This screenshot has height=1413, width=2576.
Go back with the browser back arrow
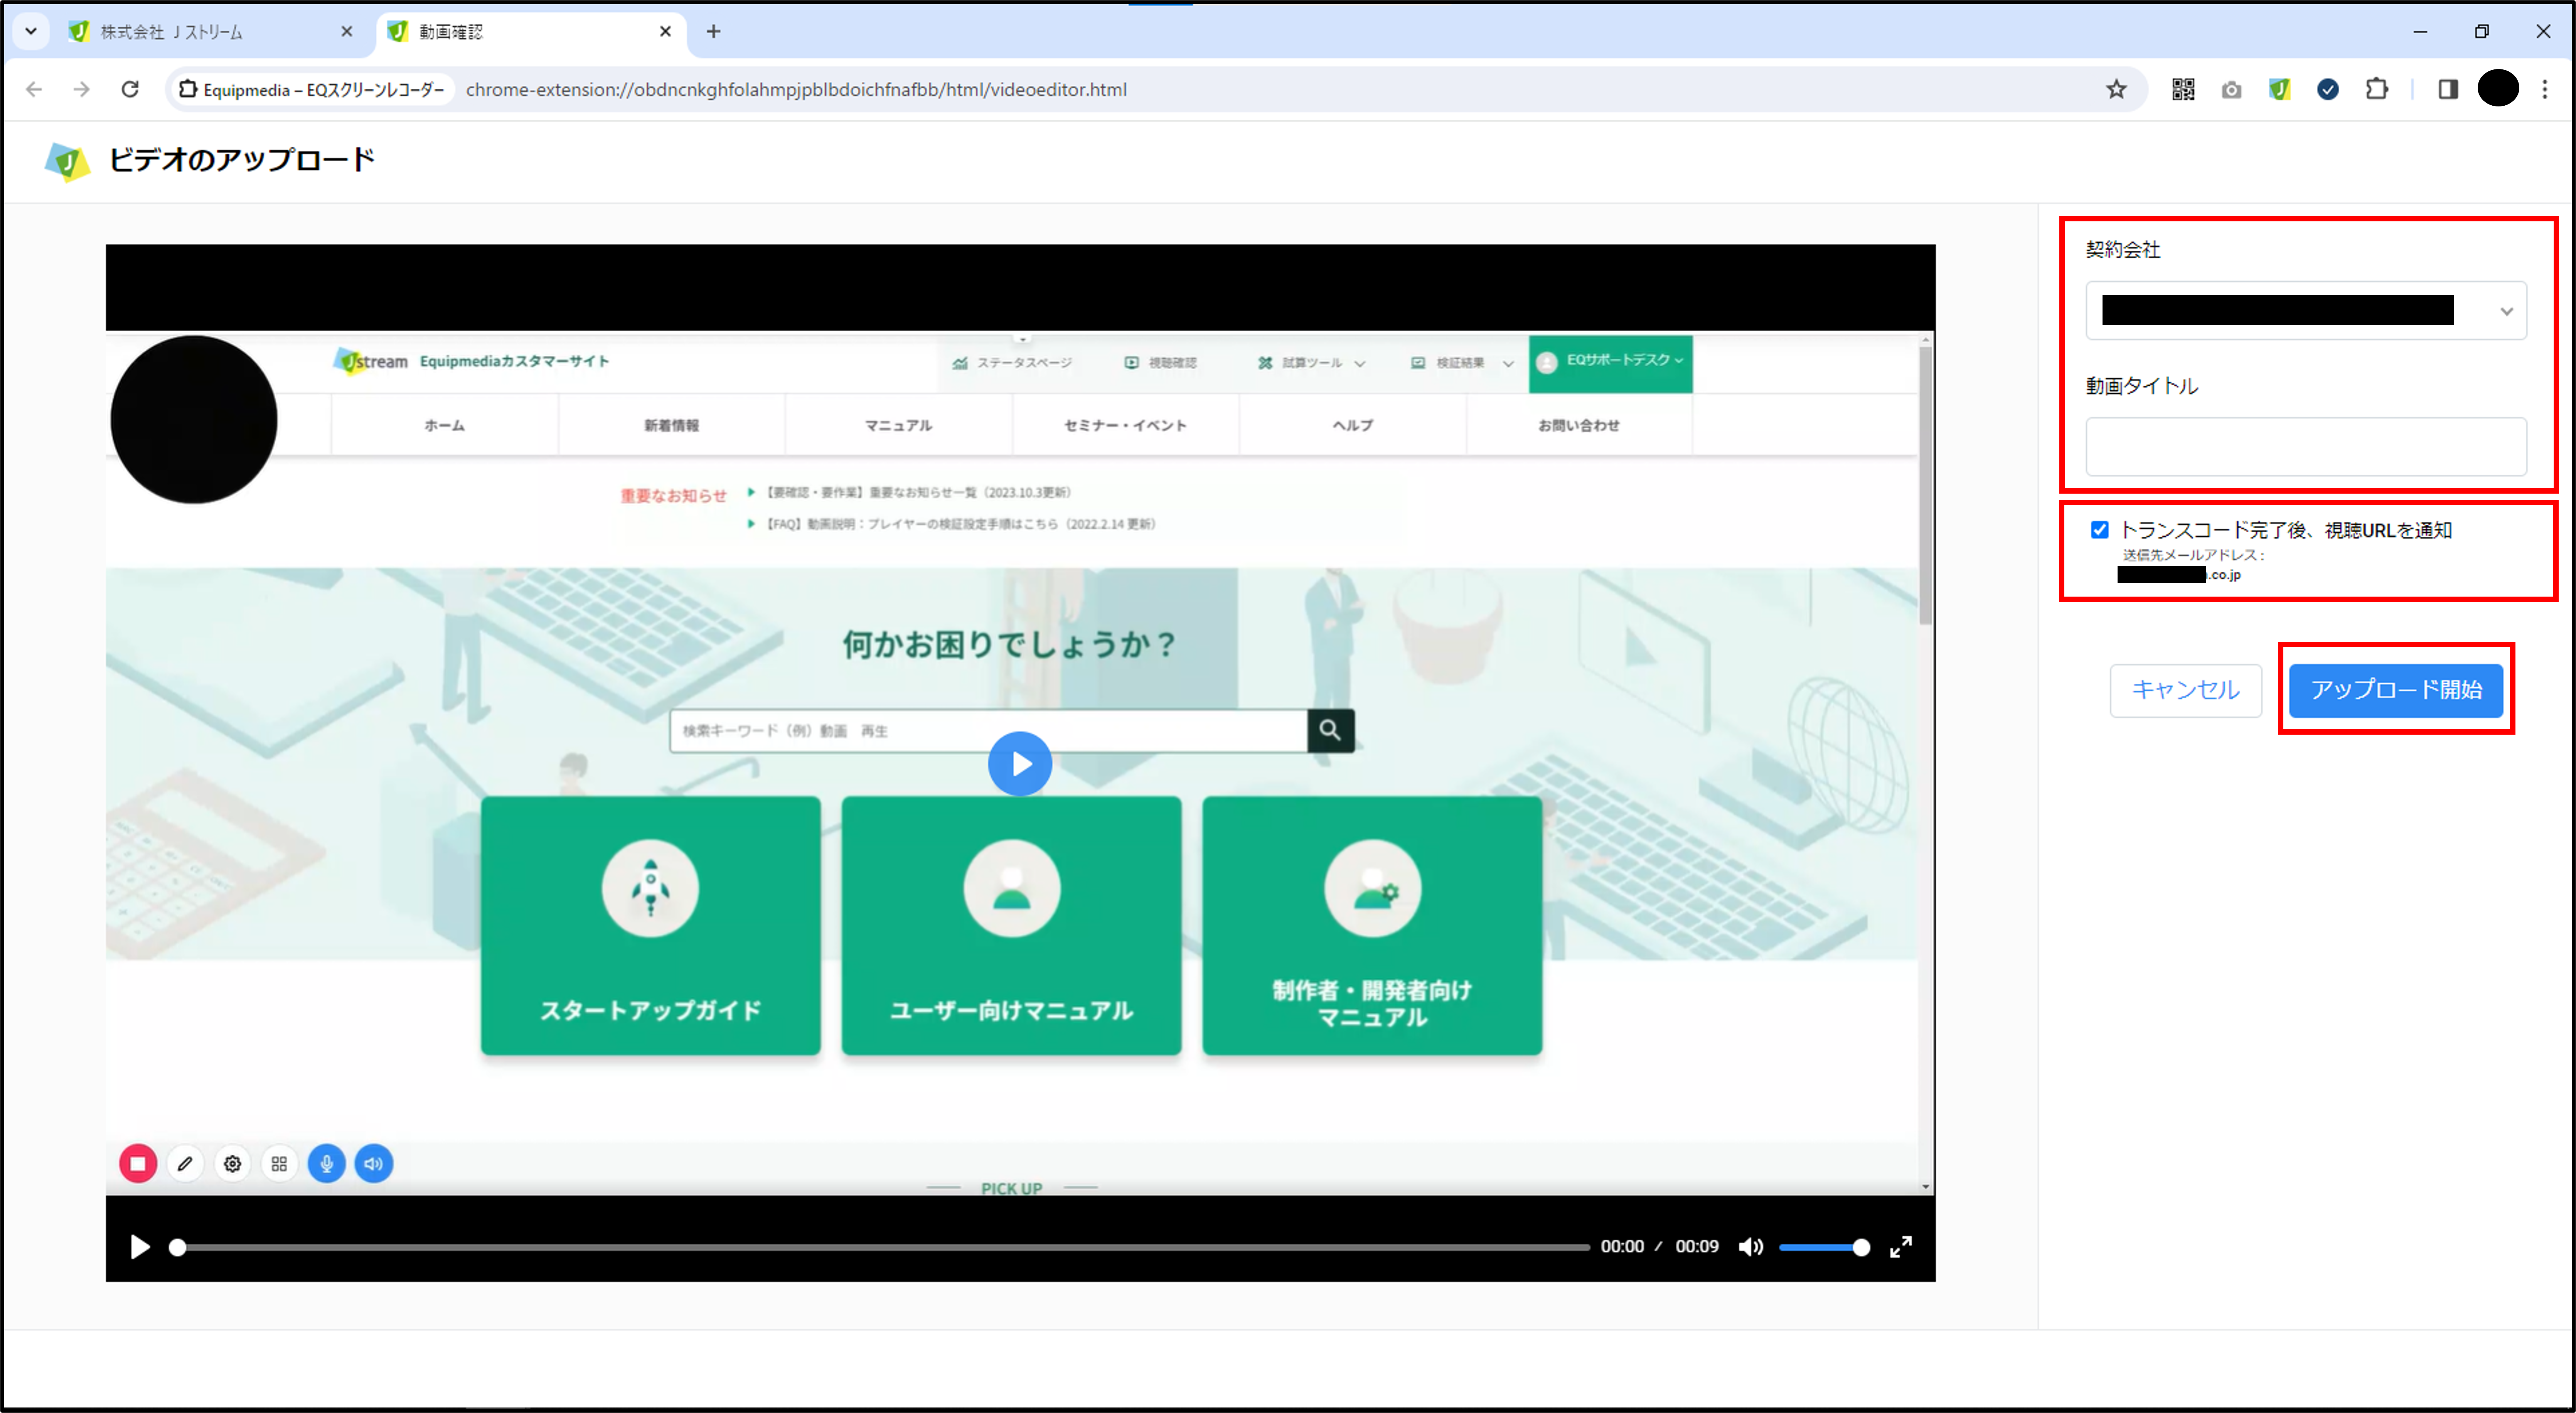(34, 89)
